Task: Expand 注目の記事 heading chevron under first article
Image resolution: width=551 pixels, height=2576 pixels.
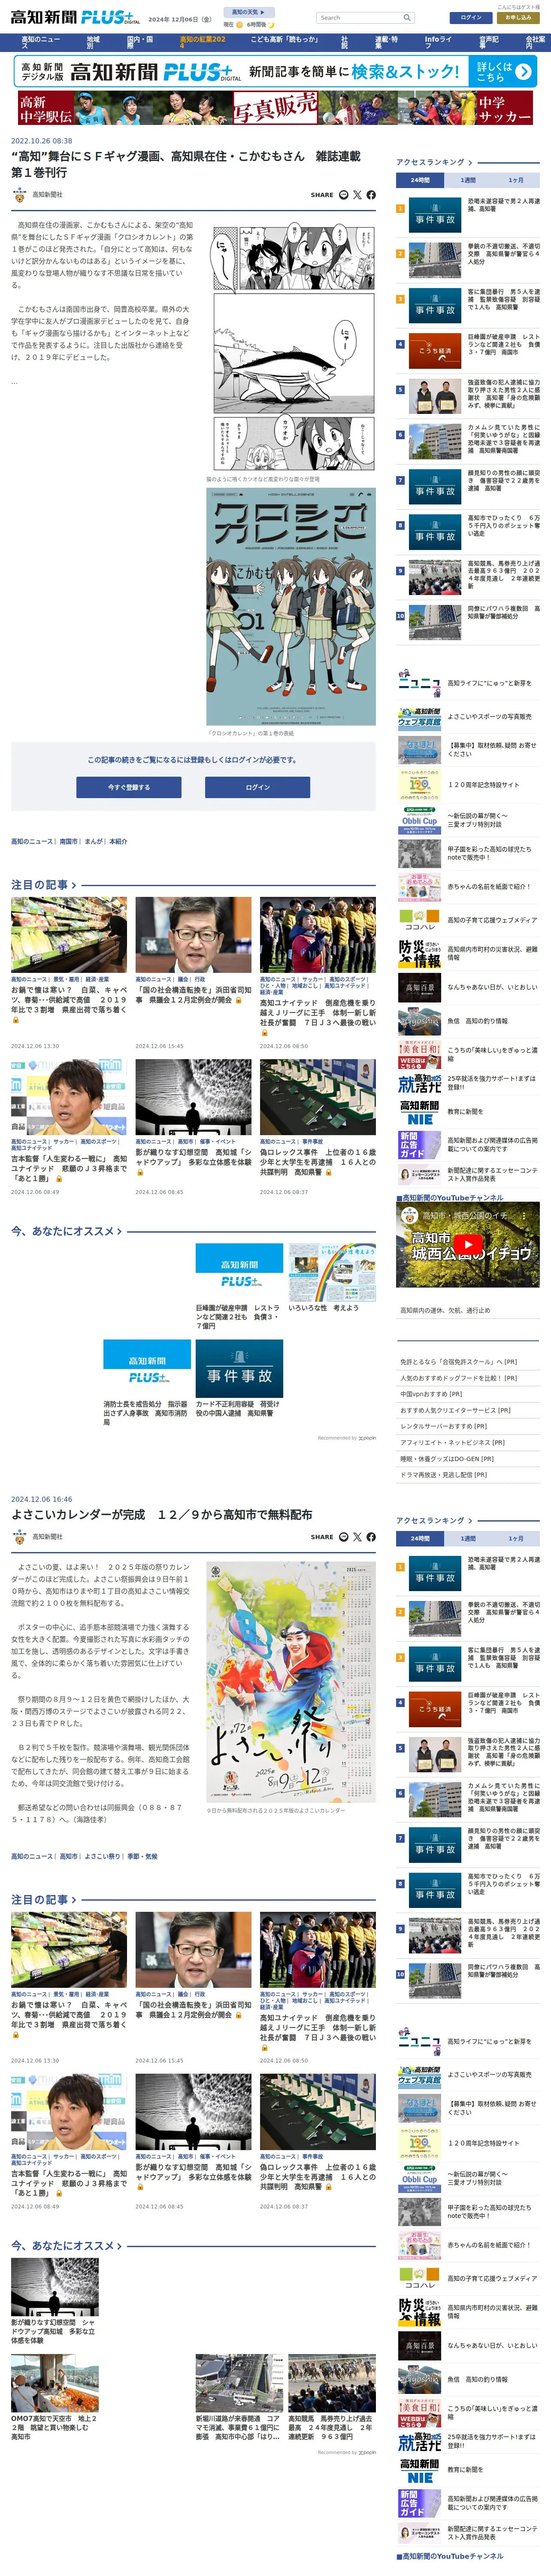Action: pyautogui.click(x=74, y=885)
